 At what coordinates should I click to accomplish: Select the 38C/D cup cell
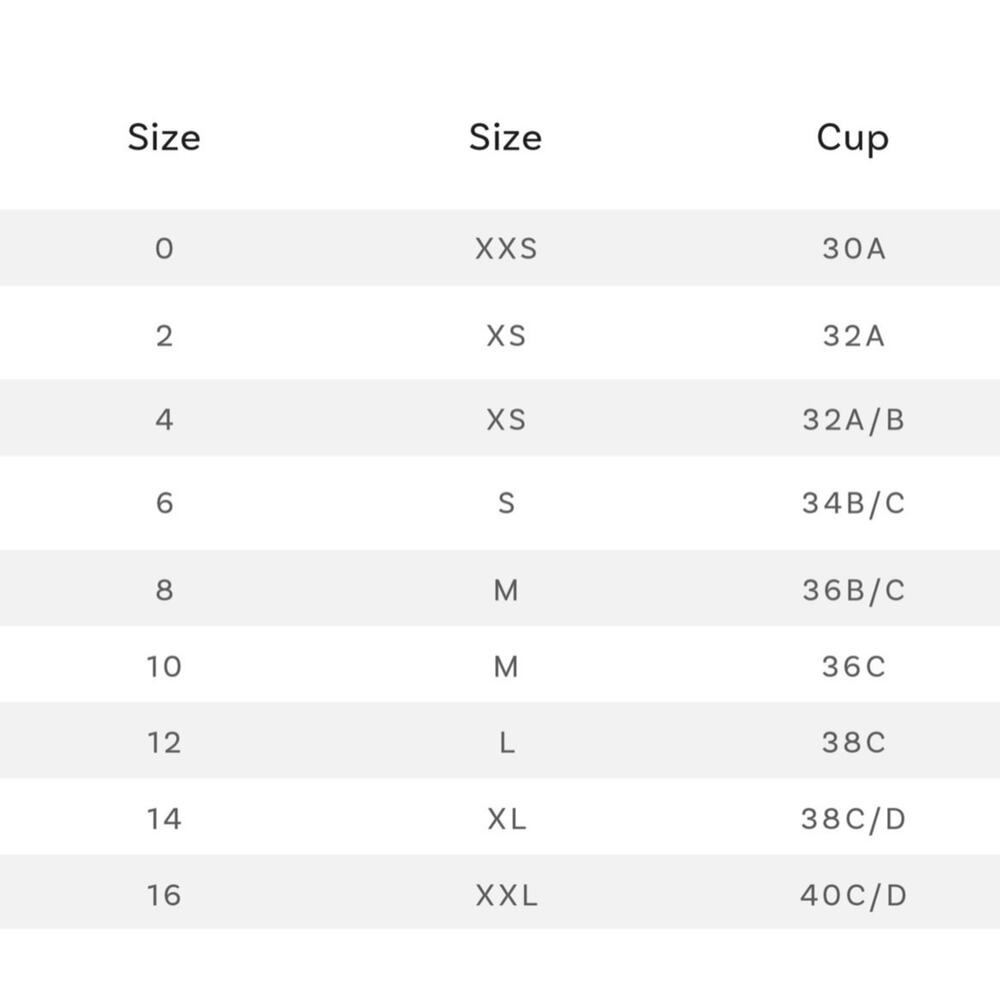pyautogui.click(x=853, y=820)
